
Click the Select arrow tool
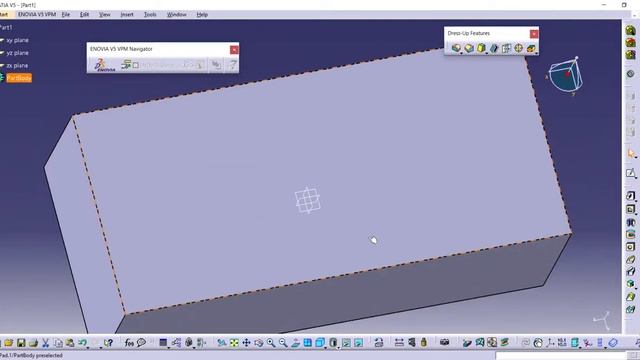[x=631, y=154]
